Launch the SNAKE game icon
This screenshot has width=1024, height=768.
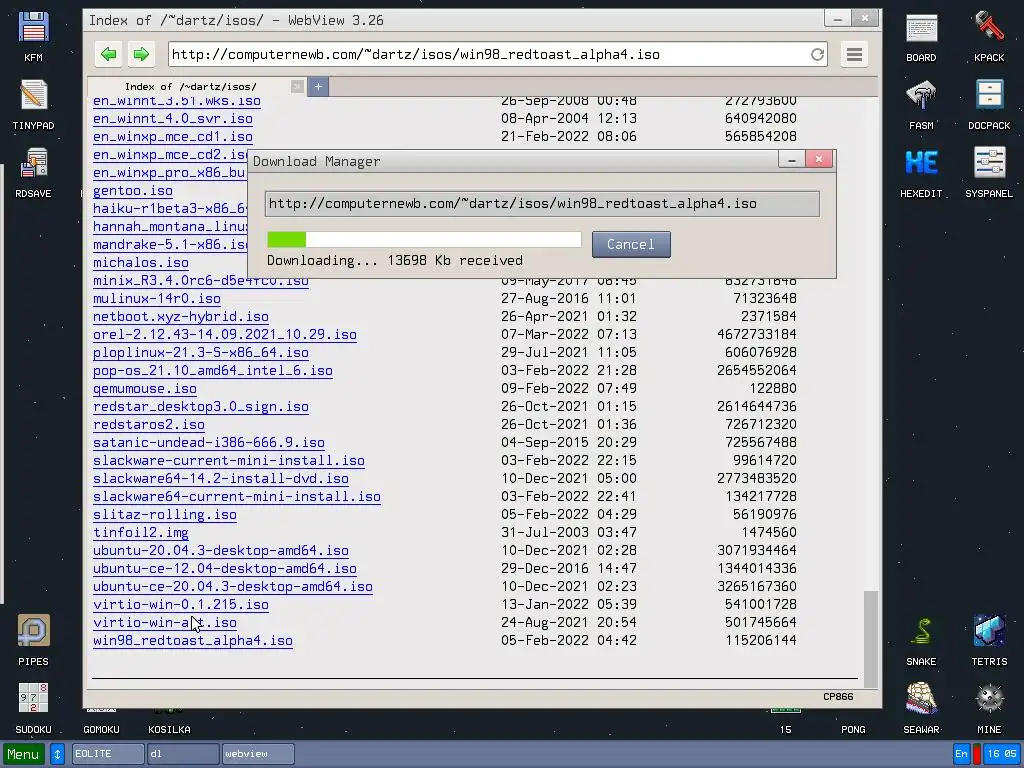(x=921, y=640)
